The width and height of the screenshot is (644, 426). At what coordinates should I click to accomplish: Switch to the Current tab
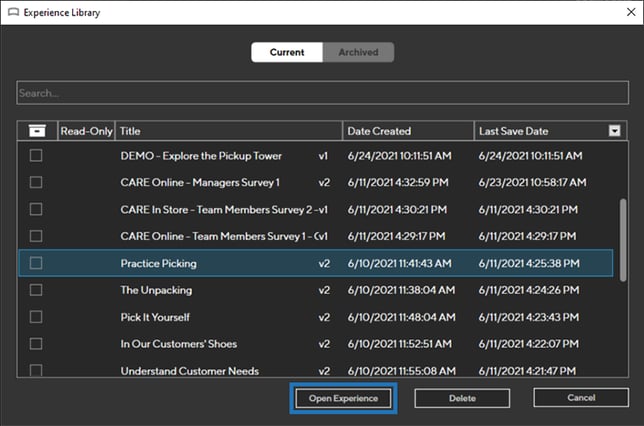point(287,52)
